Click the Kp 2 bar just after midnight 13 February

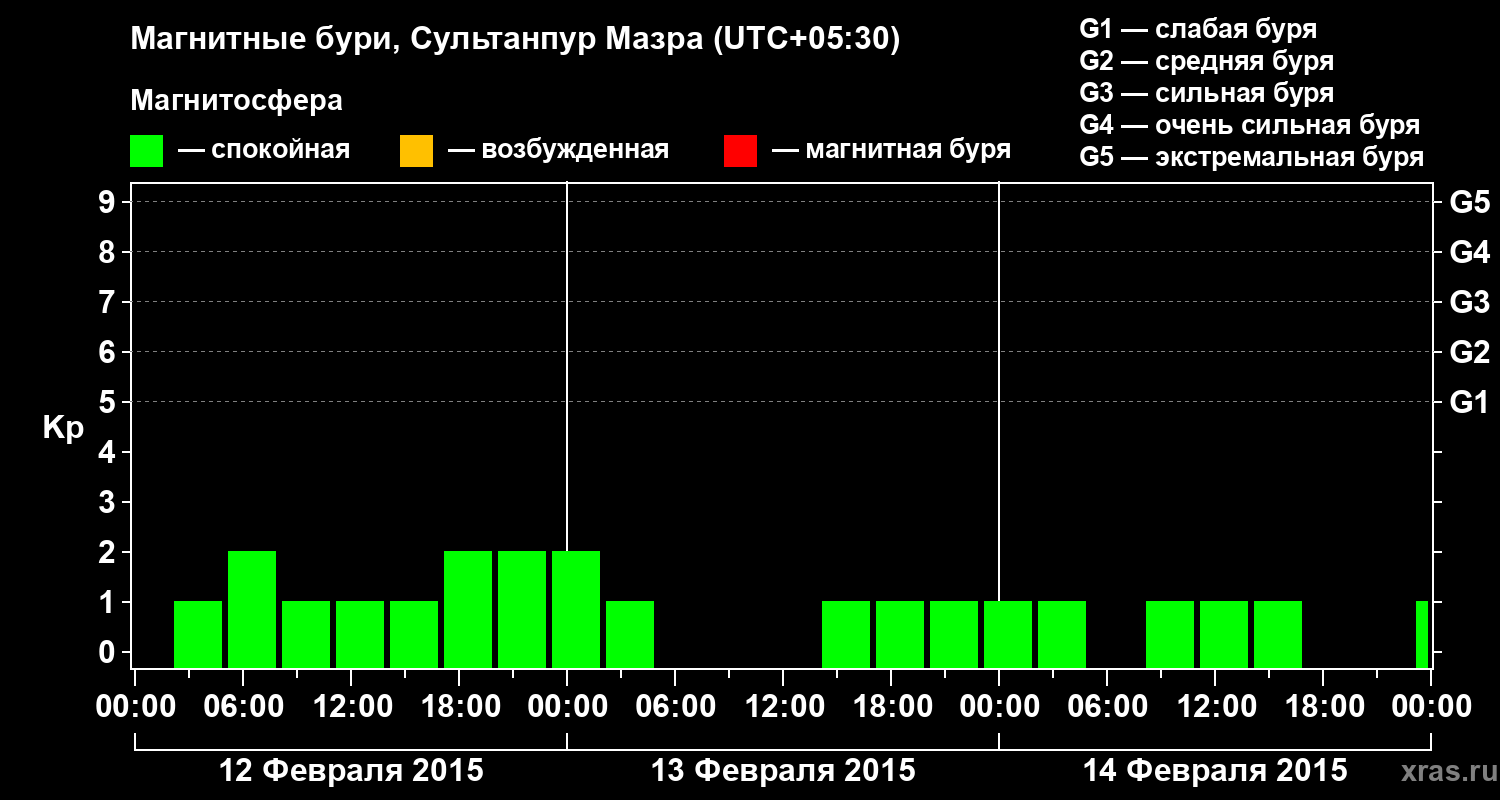click(576, 609)
